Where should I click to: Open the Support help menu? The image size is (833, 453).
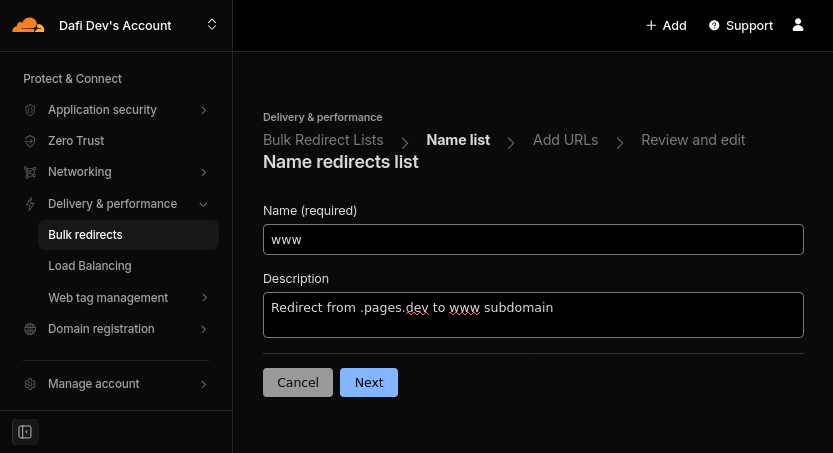point(741,25)
